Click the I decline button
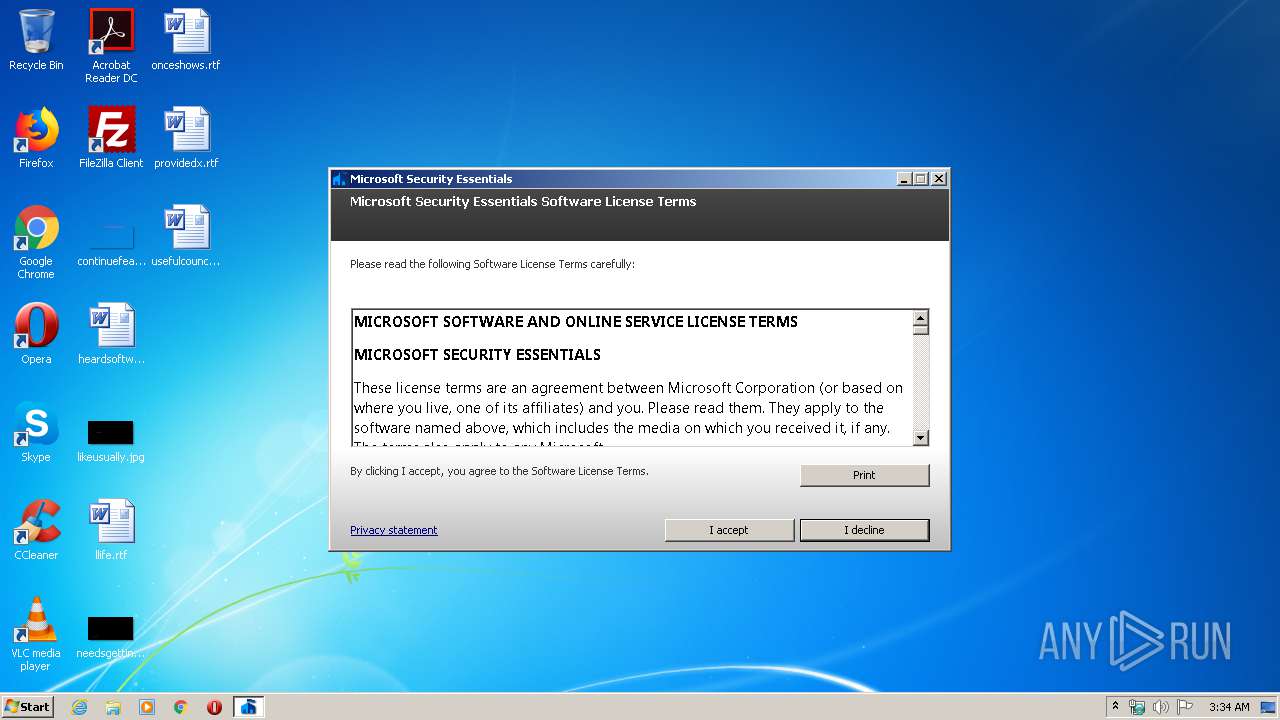Viewport: 1280px width, 720px height. pyautogui.click(x=864, y=530)
